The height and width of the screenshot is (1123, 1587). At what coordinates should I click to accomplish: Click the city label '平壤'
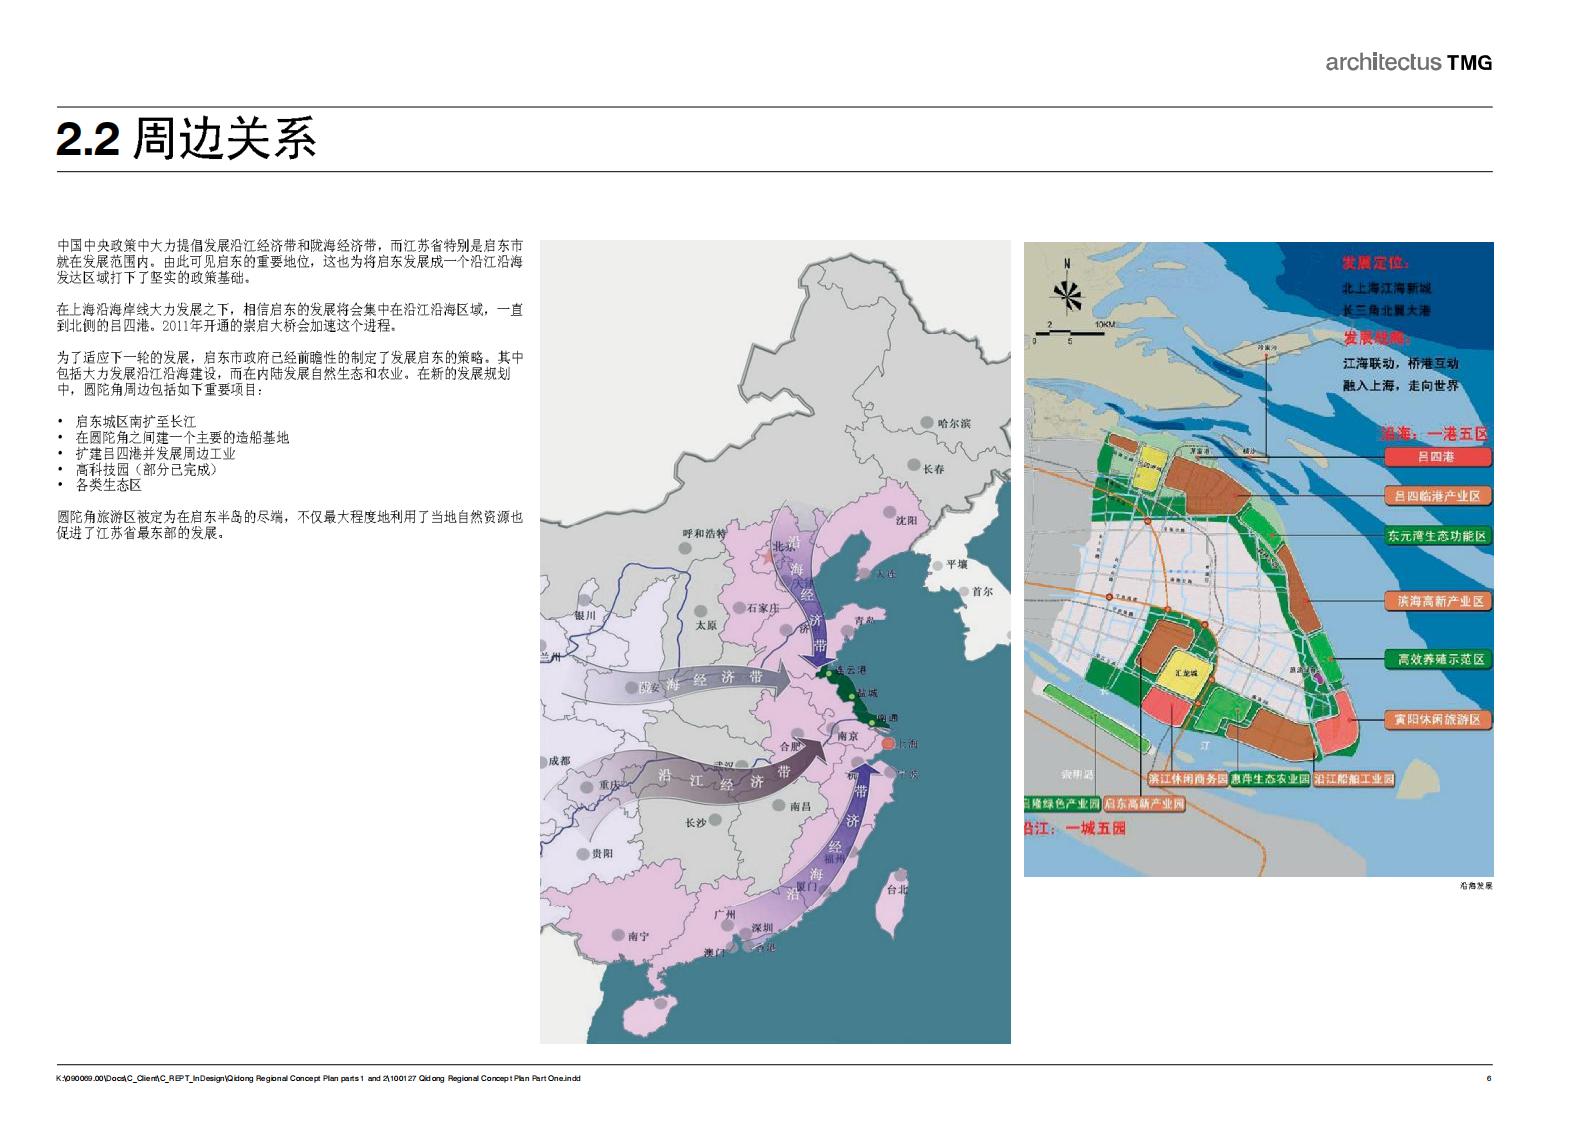pos(957,566)
